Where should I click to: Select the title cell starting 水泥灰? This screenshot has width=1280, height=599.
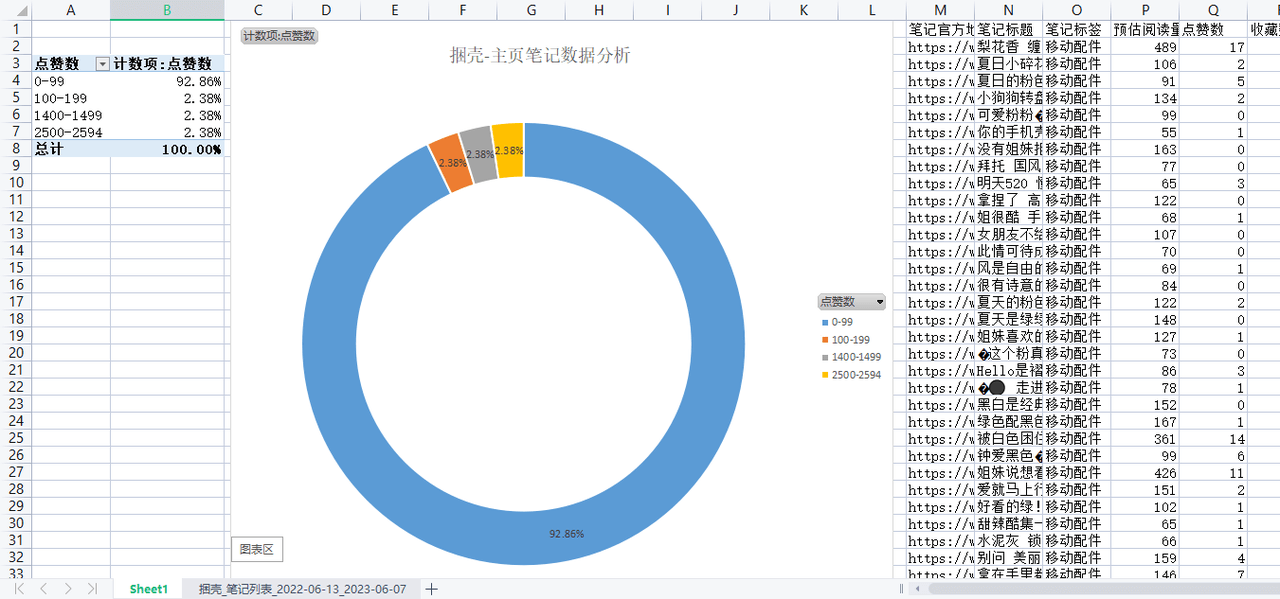(1009, 541)
